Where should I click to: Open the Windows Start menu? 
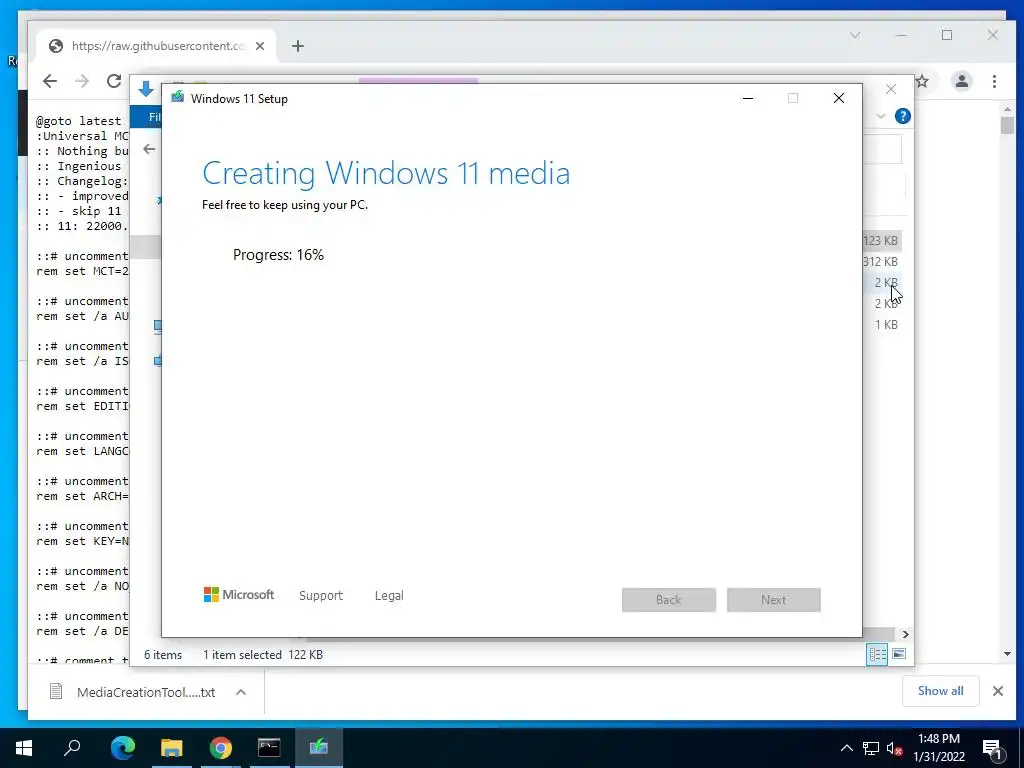pos(24,748)
